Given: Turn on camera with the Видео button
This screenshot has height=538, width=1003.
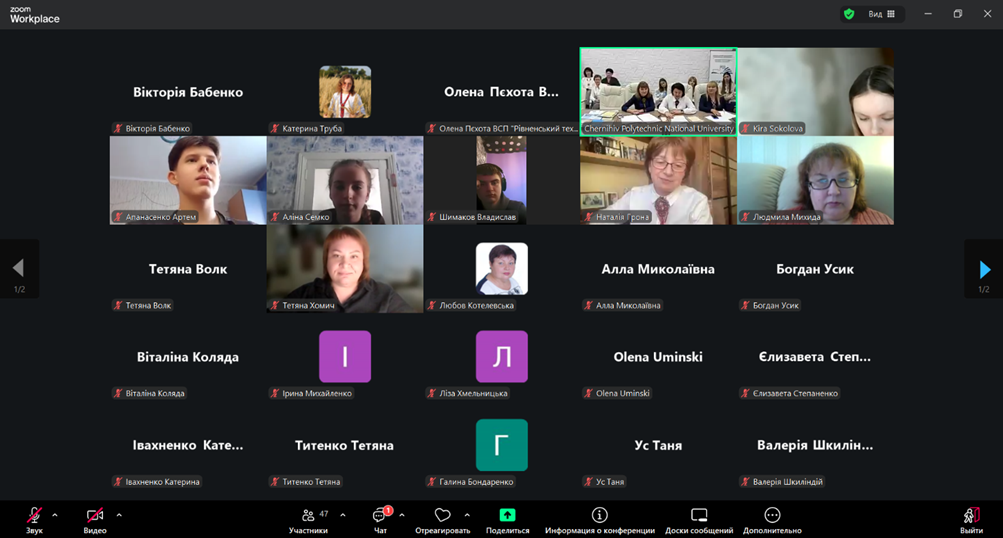Looking at the screenshot, I should tap(95, 516).
